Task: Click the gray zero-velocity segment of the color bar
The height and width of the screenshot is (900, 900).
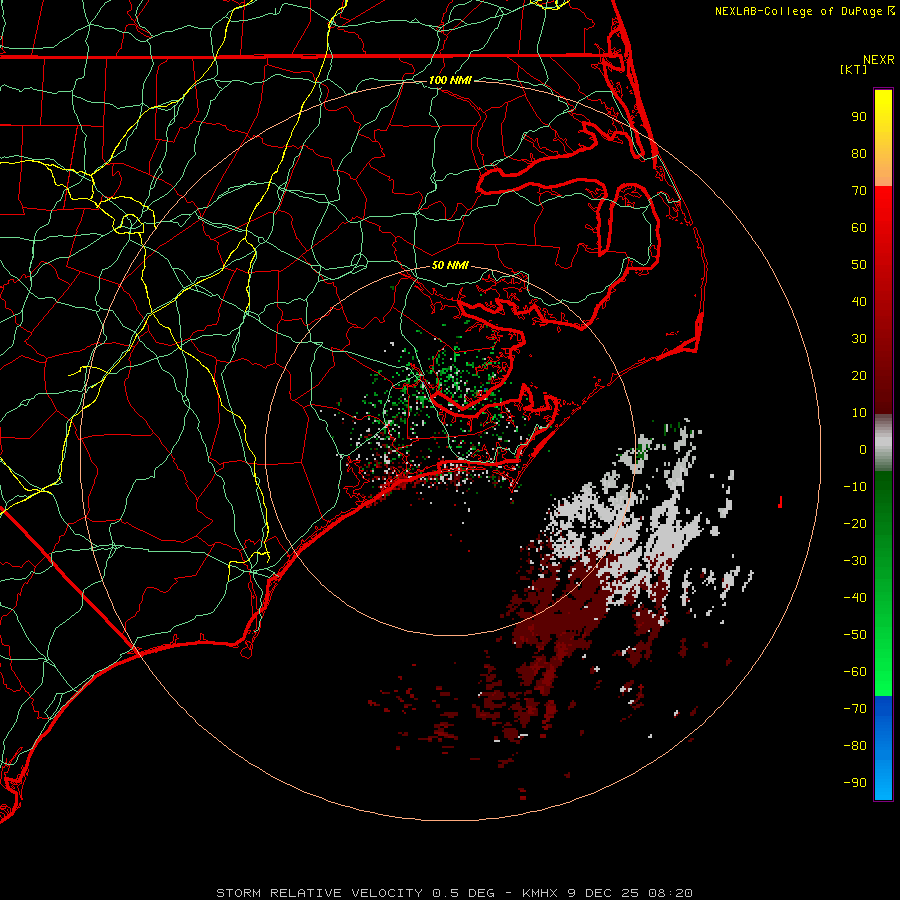Action: [883, 443]
